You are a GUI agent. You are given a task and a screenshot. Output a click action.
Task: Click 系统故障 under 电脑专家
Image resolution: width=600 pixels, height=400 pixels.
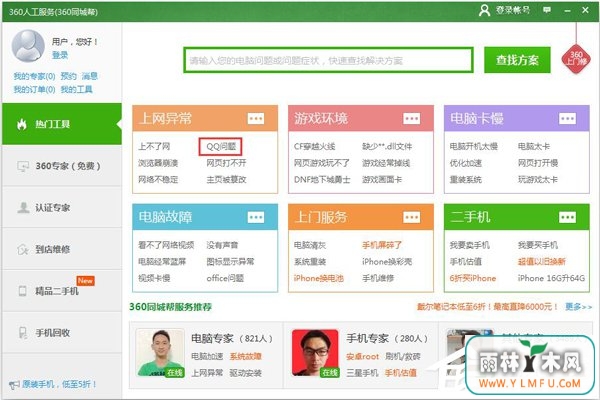click(x=245, y=356)
